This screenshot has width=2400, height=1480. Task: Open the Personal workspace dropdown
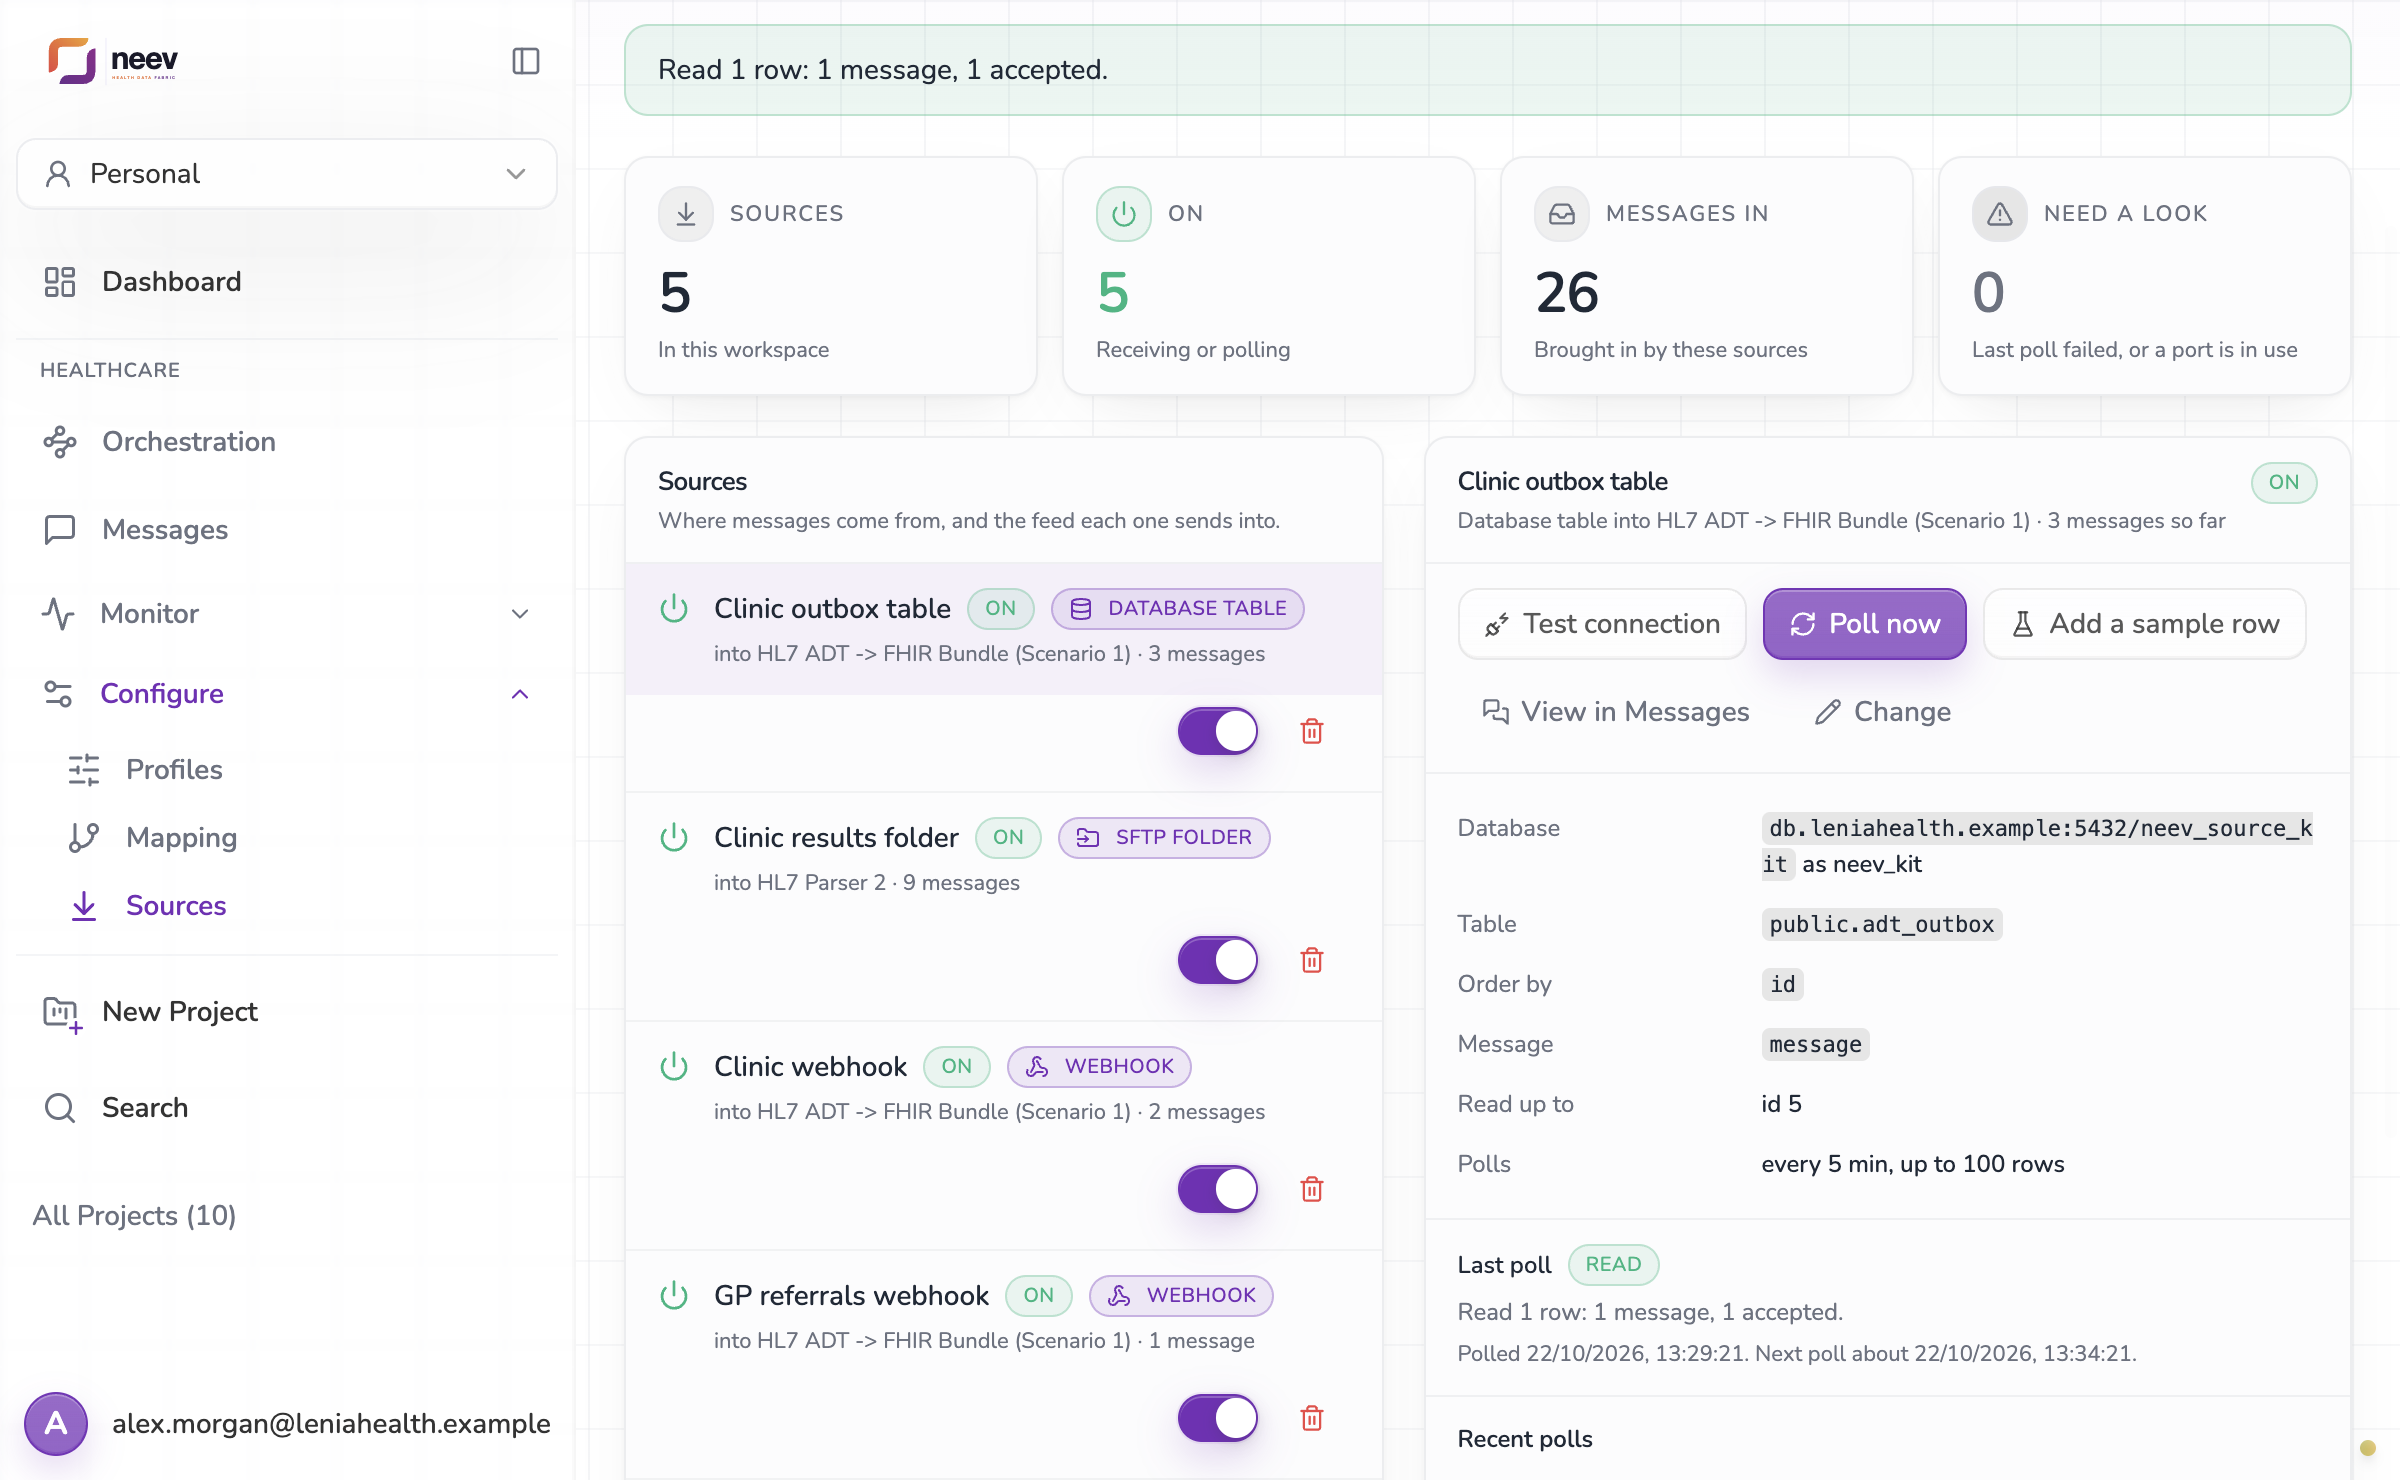(287, 174)
